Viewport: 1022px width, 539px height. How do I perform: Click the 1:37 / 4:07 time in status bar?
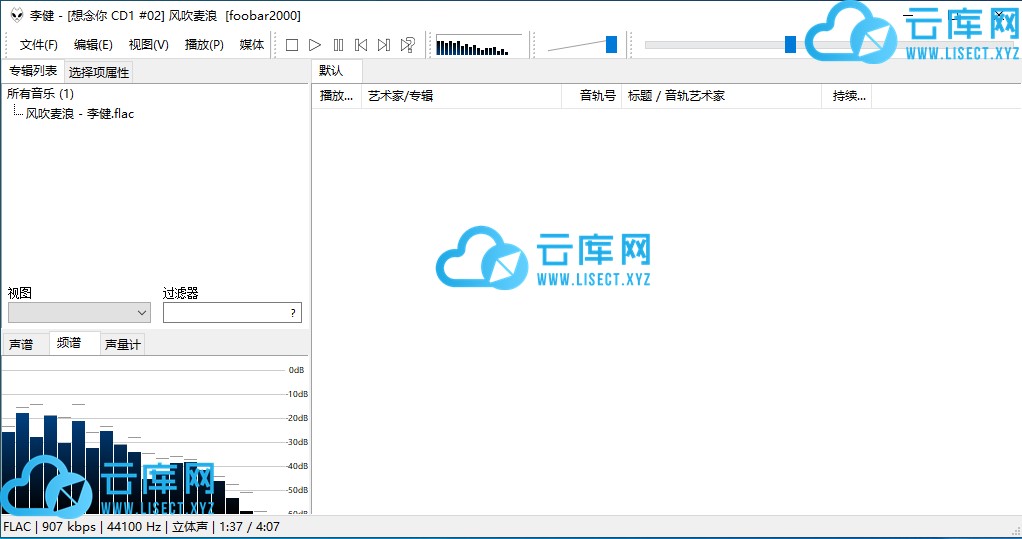[249, 527]
